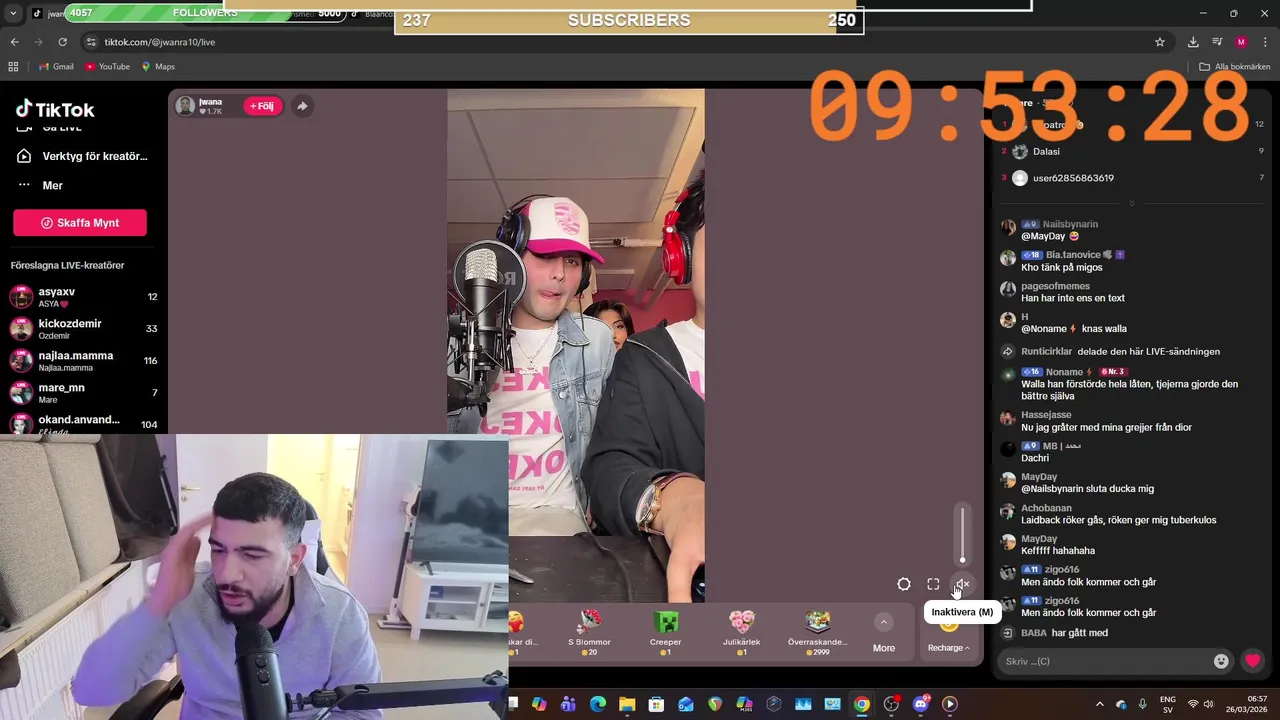This screenshot has width=1280, height=720.
Task: Open Discord from the taskbar
Action: click(920, 704)
